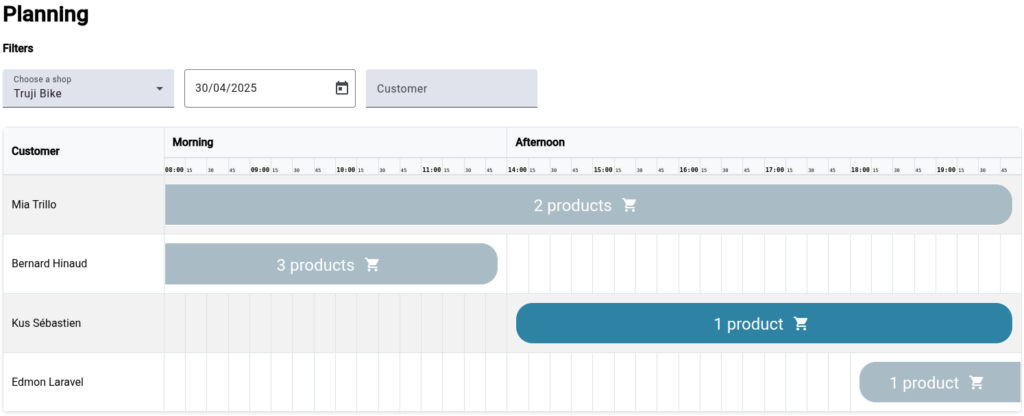The height and width of the screenshot is (416, 1024).
Task: Click cart icon in Edmon Laravel's booking
Action: tap(976, 383)
